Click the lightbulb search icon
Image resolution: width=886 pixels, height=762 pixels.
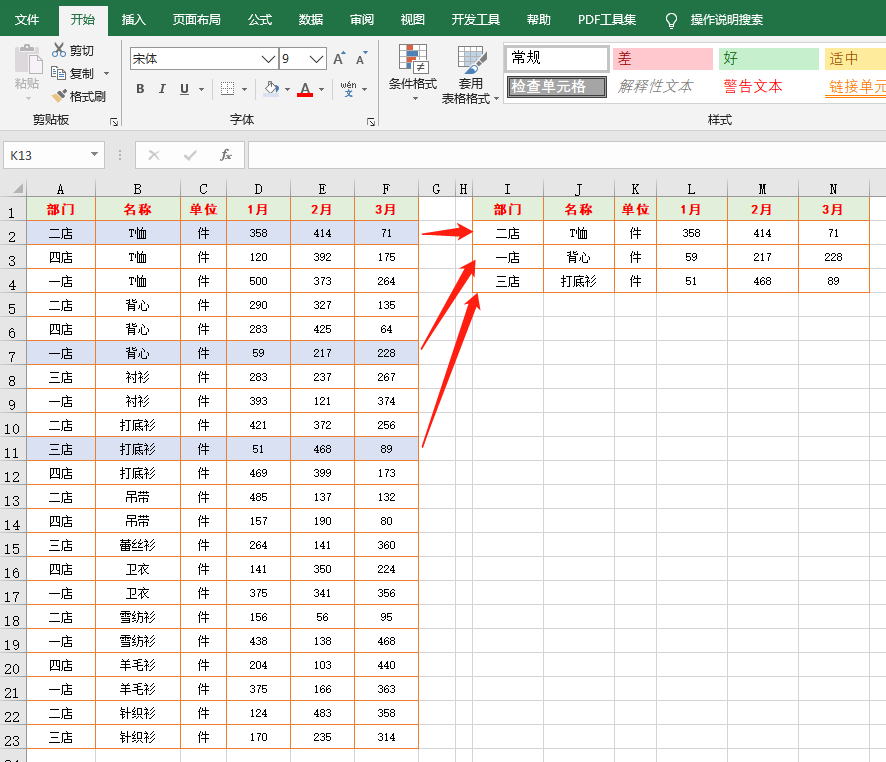click(671, 21)
